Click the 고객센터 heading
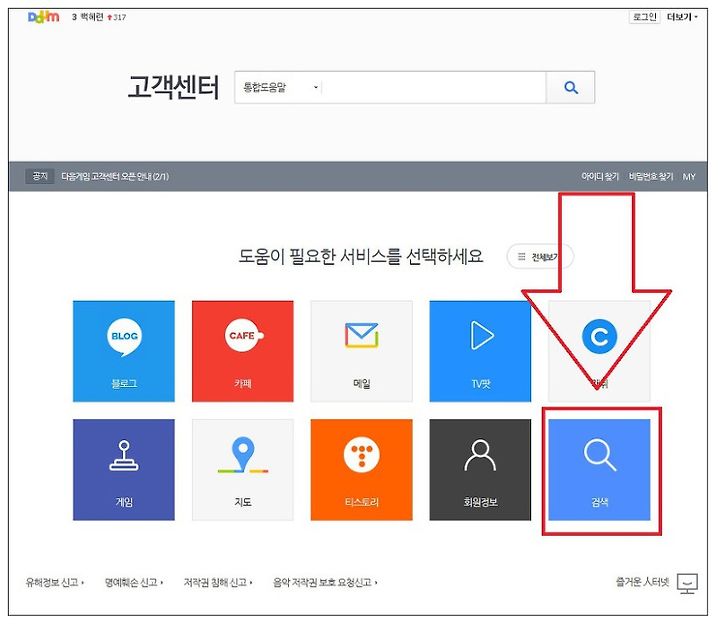The image size is (720, 627). pos(174,87)
